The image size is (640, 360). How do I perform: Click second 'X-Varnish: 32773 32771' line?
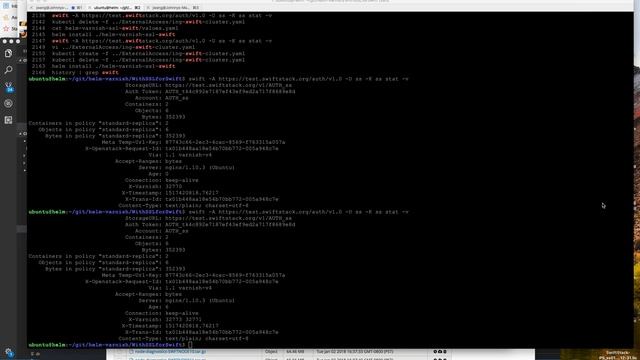point(165,320)
